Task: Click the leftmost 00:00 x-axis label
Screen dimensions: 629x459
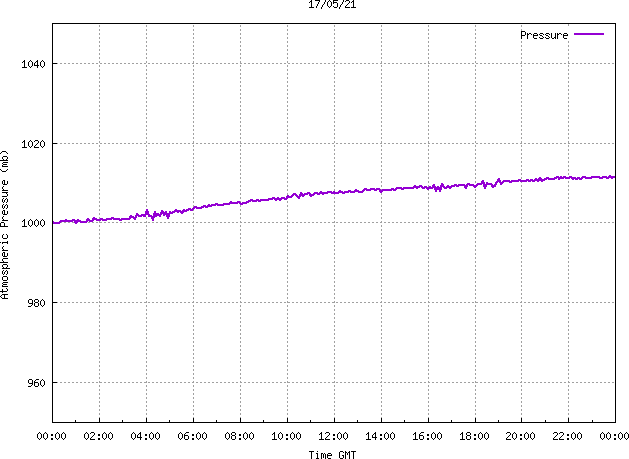Action: [x=51, y=436]
